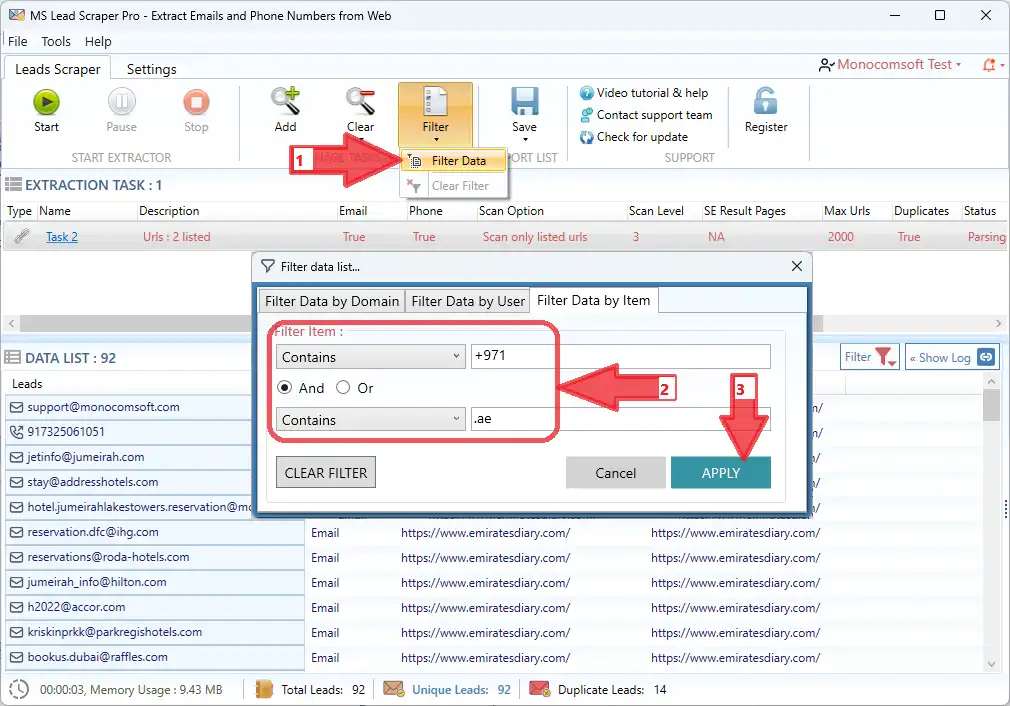Viewport: 1010px width, 706px height.
Task: Click the Register padlock icon
Action: point(765,100)
